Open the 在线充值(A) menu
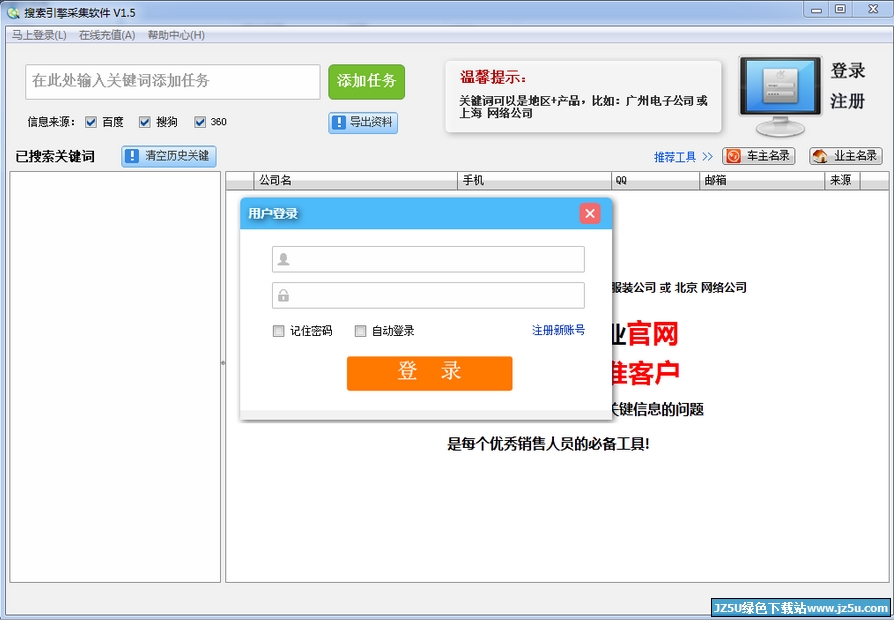This screenshot has height=620, width=894. pos(107,35)
